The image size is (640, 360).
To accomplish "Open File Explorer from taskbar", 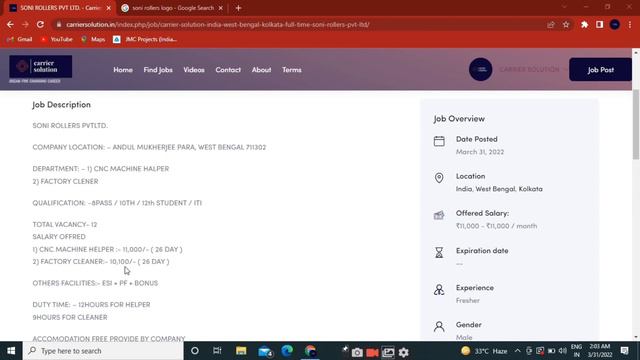I will click(x=241, y=351).
